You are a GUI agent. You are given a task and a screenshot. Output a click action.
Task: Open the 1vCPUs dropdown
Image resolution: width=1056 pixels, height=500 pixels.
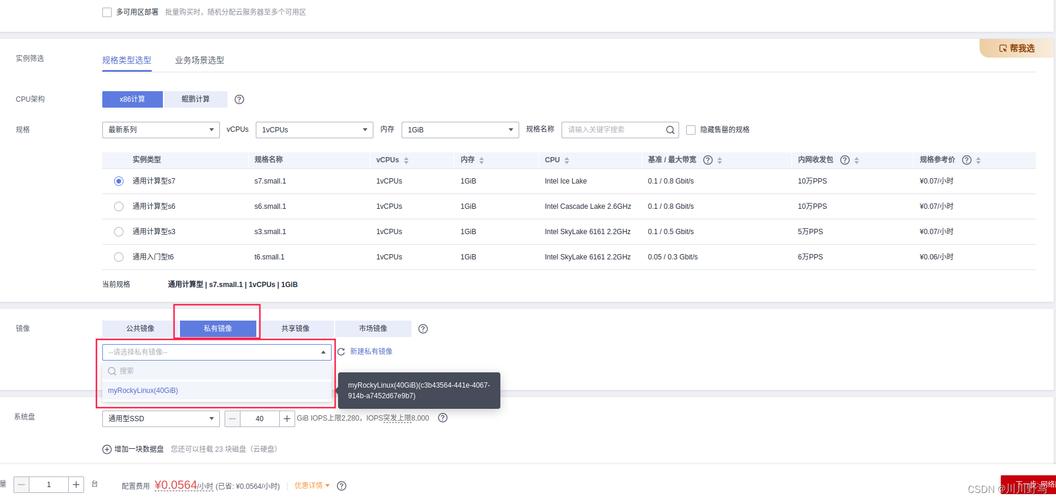[315, 129]
